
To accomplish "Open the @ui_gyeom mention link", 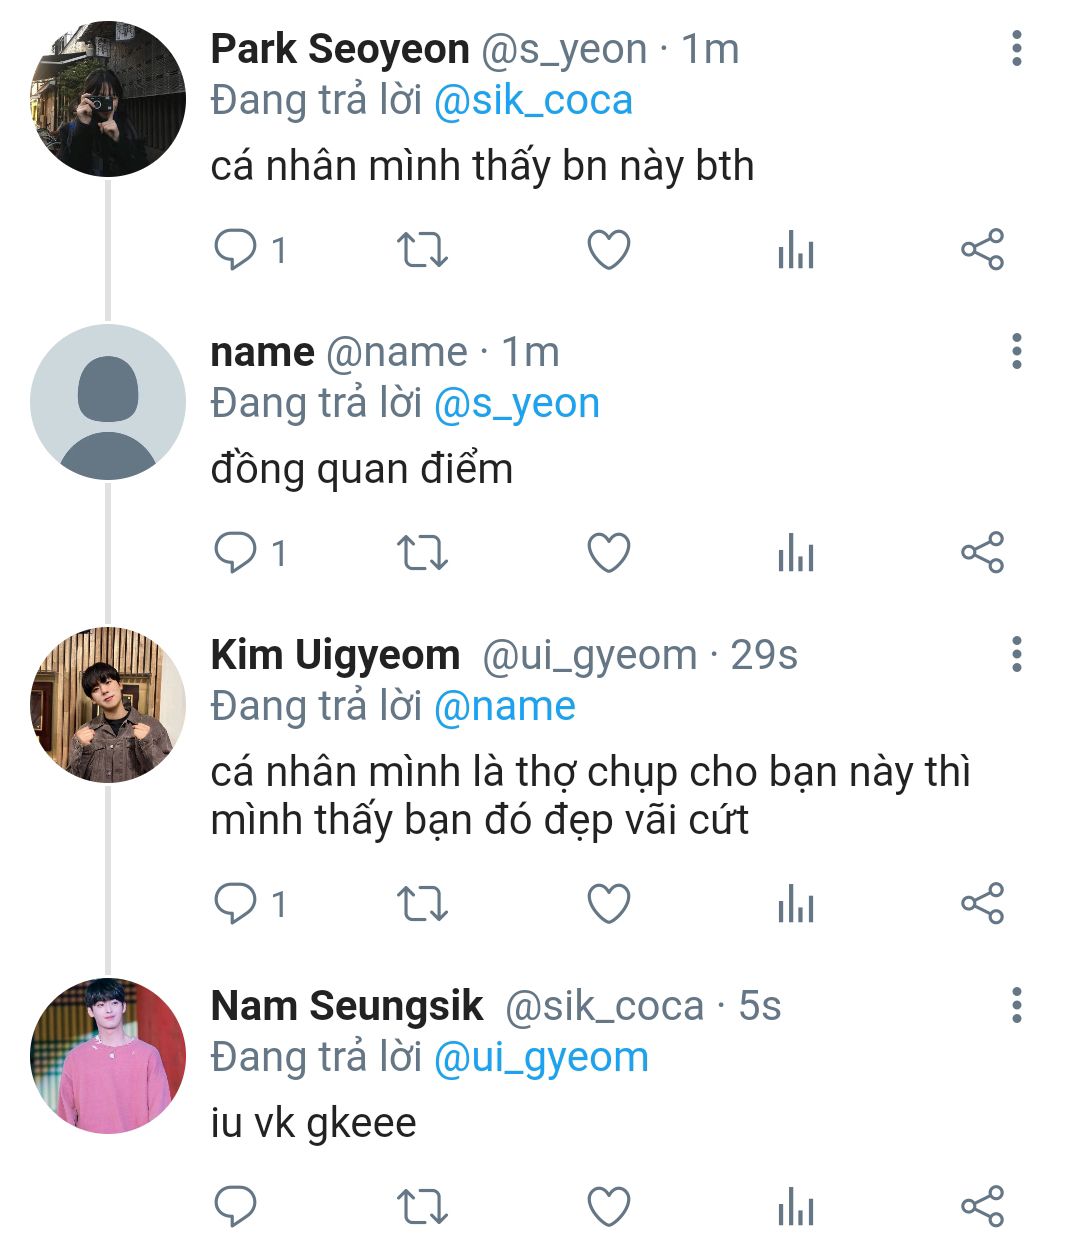I will point(541,1058).
